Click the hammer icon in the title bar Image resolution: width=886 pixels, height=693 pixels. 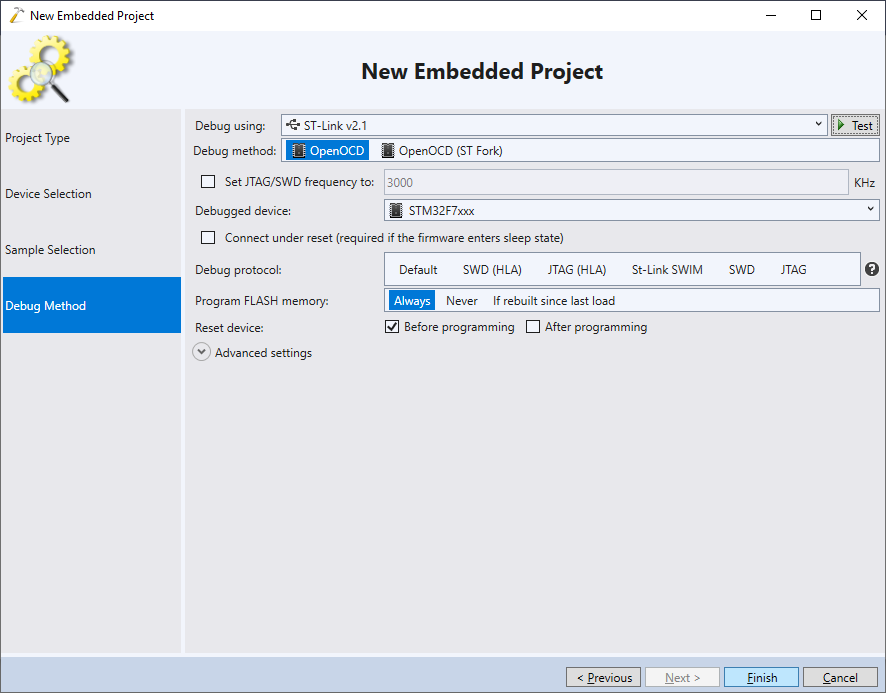click(17, 15)
